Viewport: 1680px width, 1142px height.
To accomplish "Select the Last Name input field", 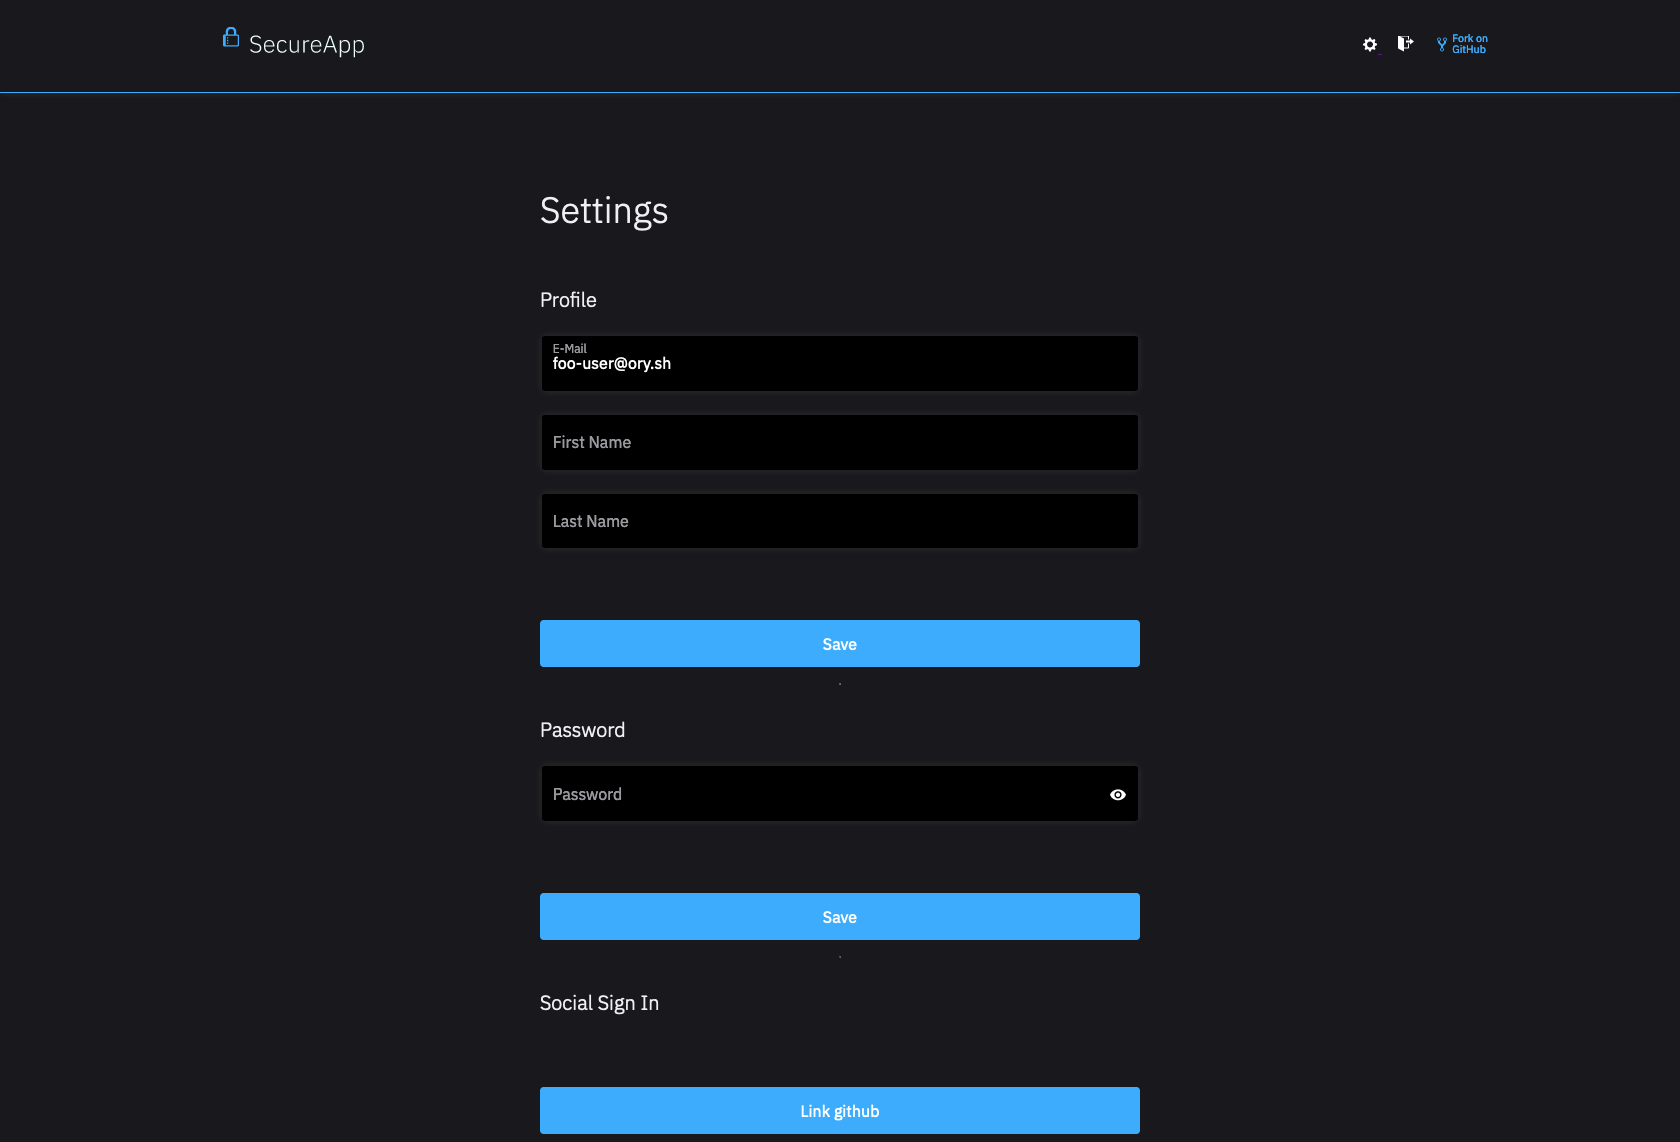I will point(839,521).
